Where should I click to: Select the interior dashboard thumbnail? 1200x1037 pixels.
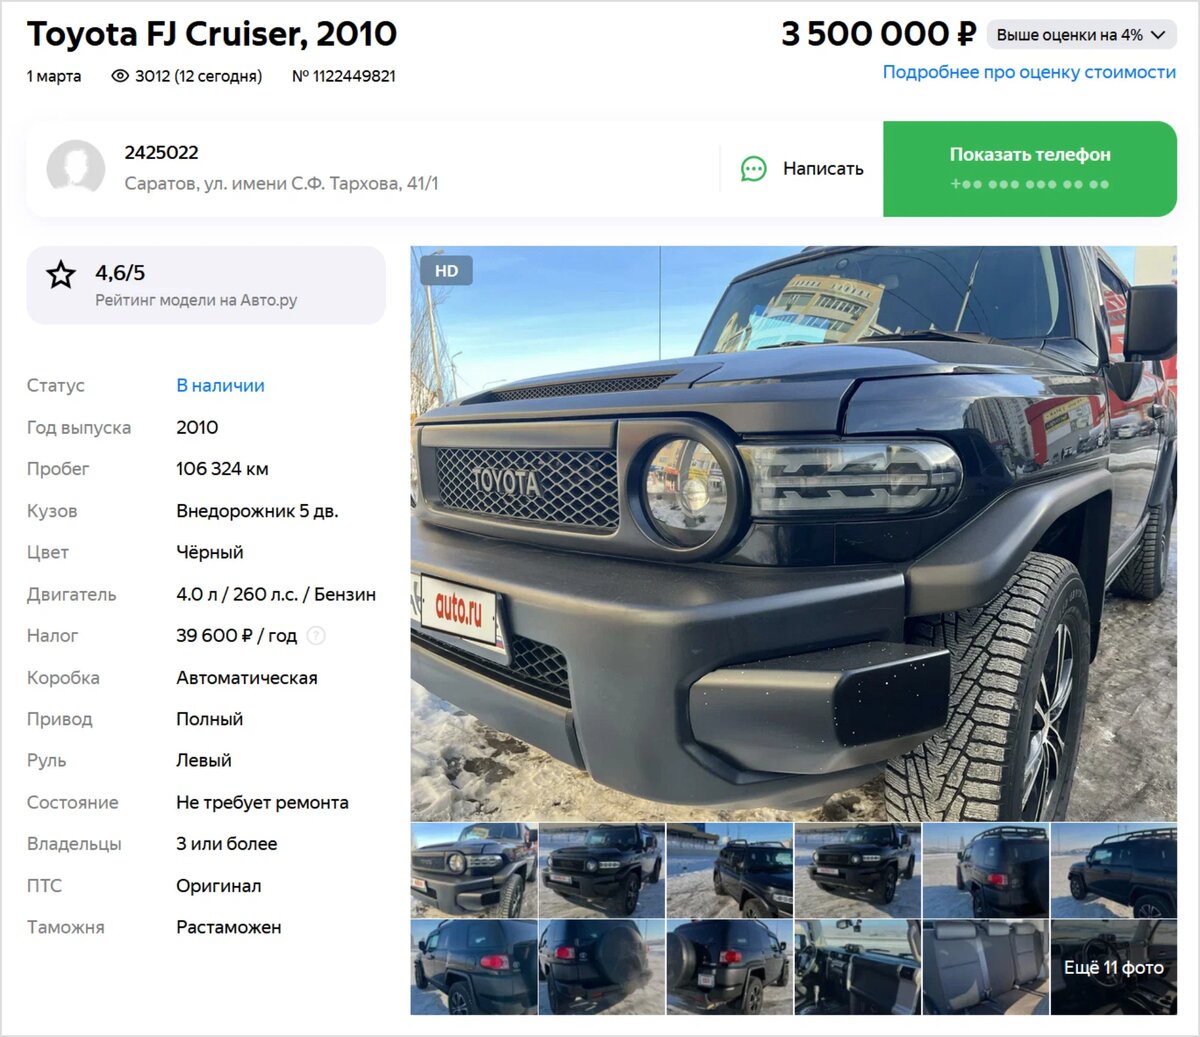tap(858, 968)
